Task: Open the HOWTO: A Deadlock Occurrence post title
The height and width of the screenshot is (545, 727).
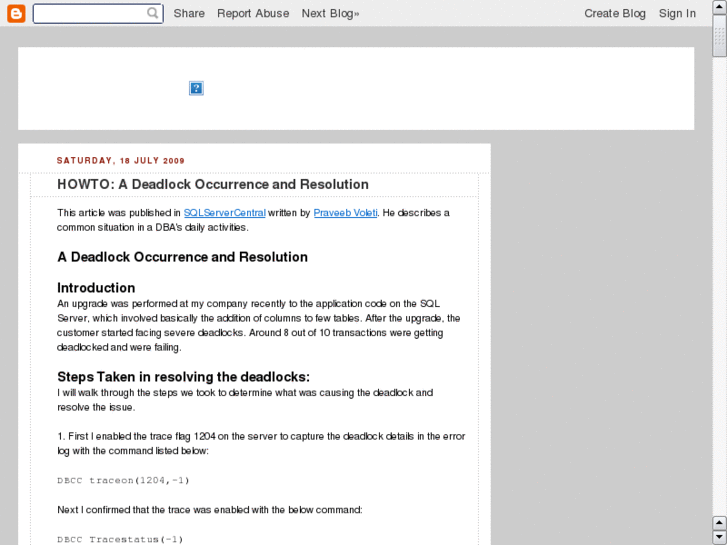Action: [x=213, y=184]
